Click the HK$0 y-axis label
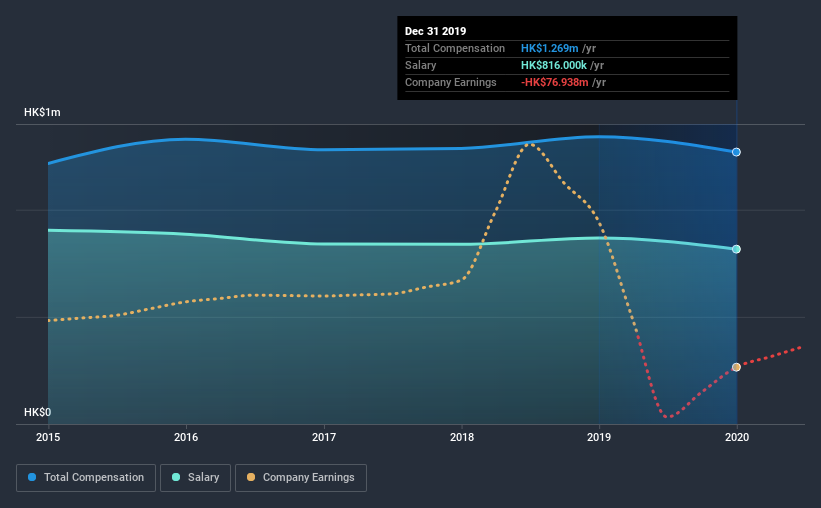Screen dimensions: 821x508 [37, 412]
